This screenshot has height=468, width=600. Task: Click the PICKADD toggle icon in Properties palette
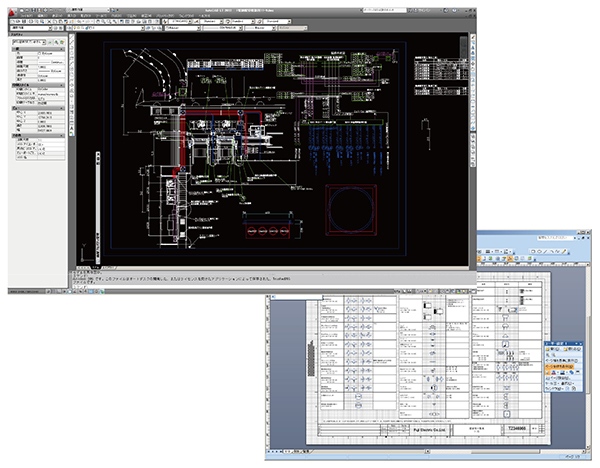point(51,42)
